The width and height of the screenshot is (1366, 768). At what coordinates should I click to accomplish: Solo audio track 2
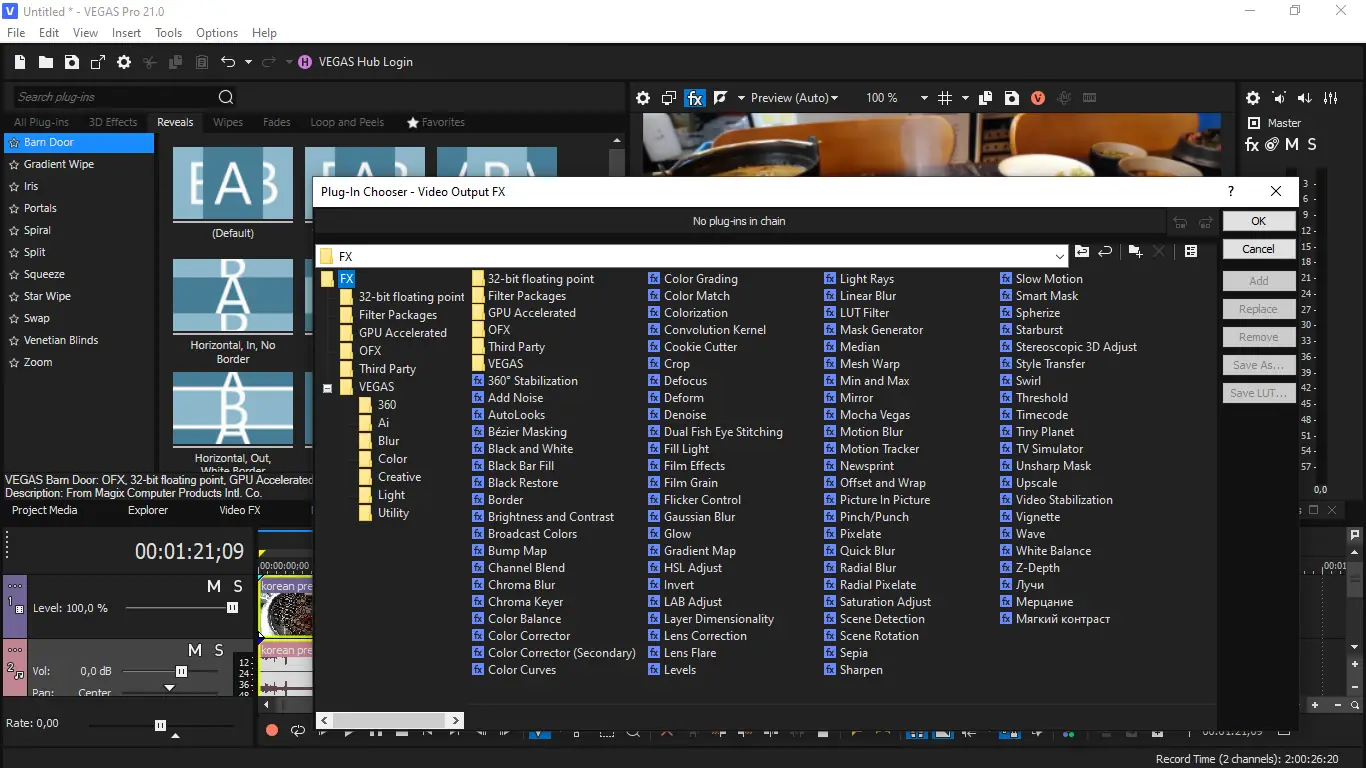point(219,651)
